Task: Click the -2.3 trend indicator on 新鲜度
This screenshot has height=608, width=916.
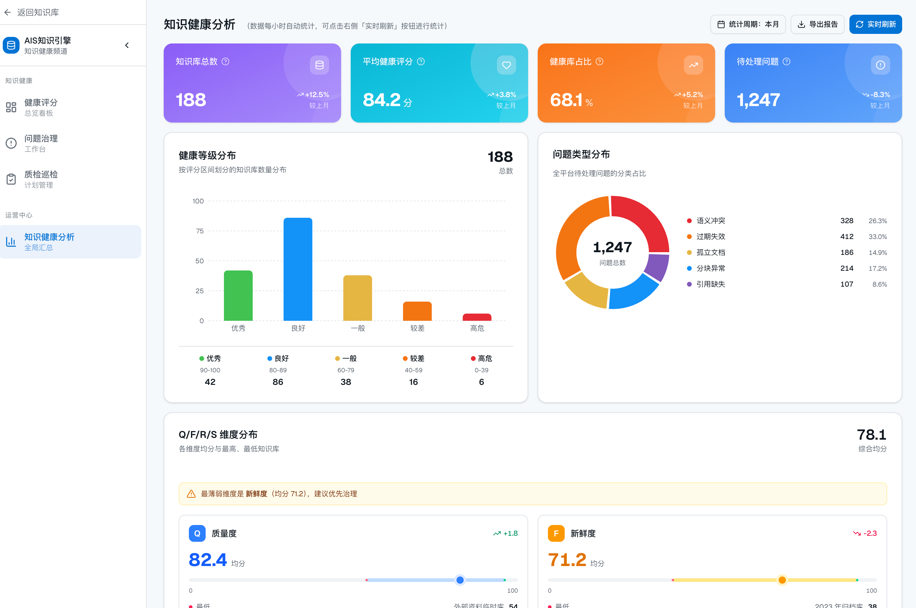Action: pyautogui.click(x=865, y=533)
